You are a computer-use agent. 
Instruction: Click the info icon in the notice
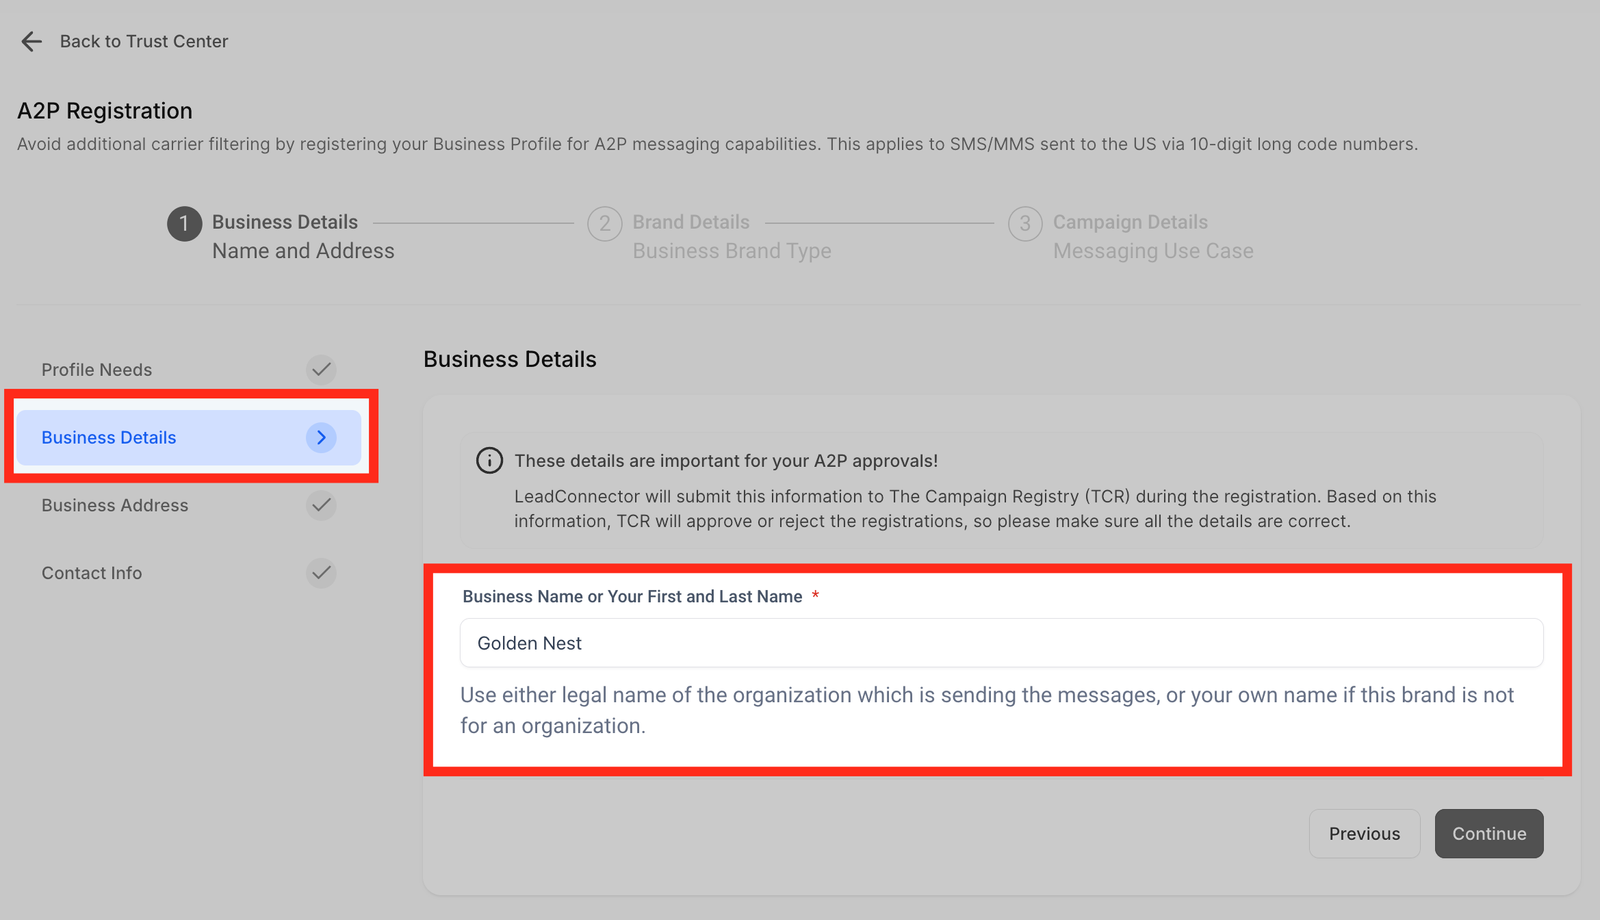489,461
